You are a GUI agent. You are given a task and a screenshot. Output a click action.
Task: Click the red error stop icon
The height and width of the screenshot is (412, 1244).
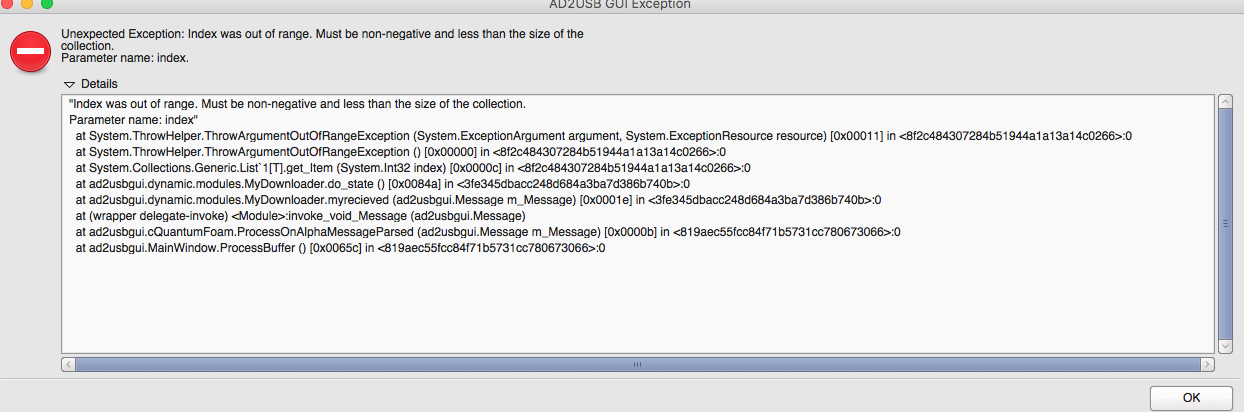[31, 50]
